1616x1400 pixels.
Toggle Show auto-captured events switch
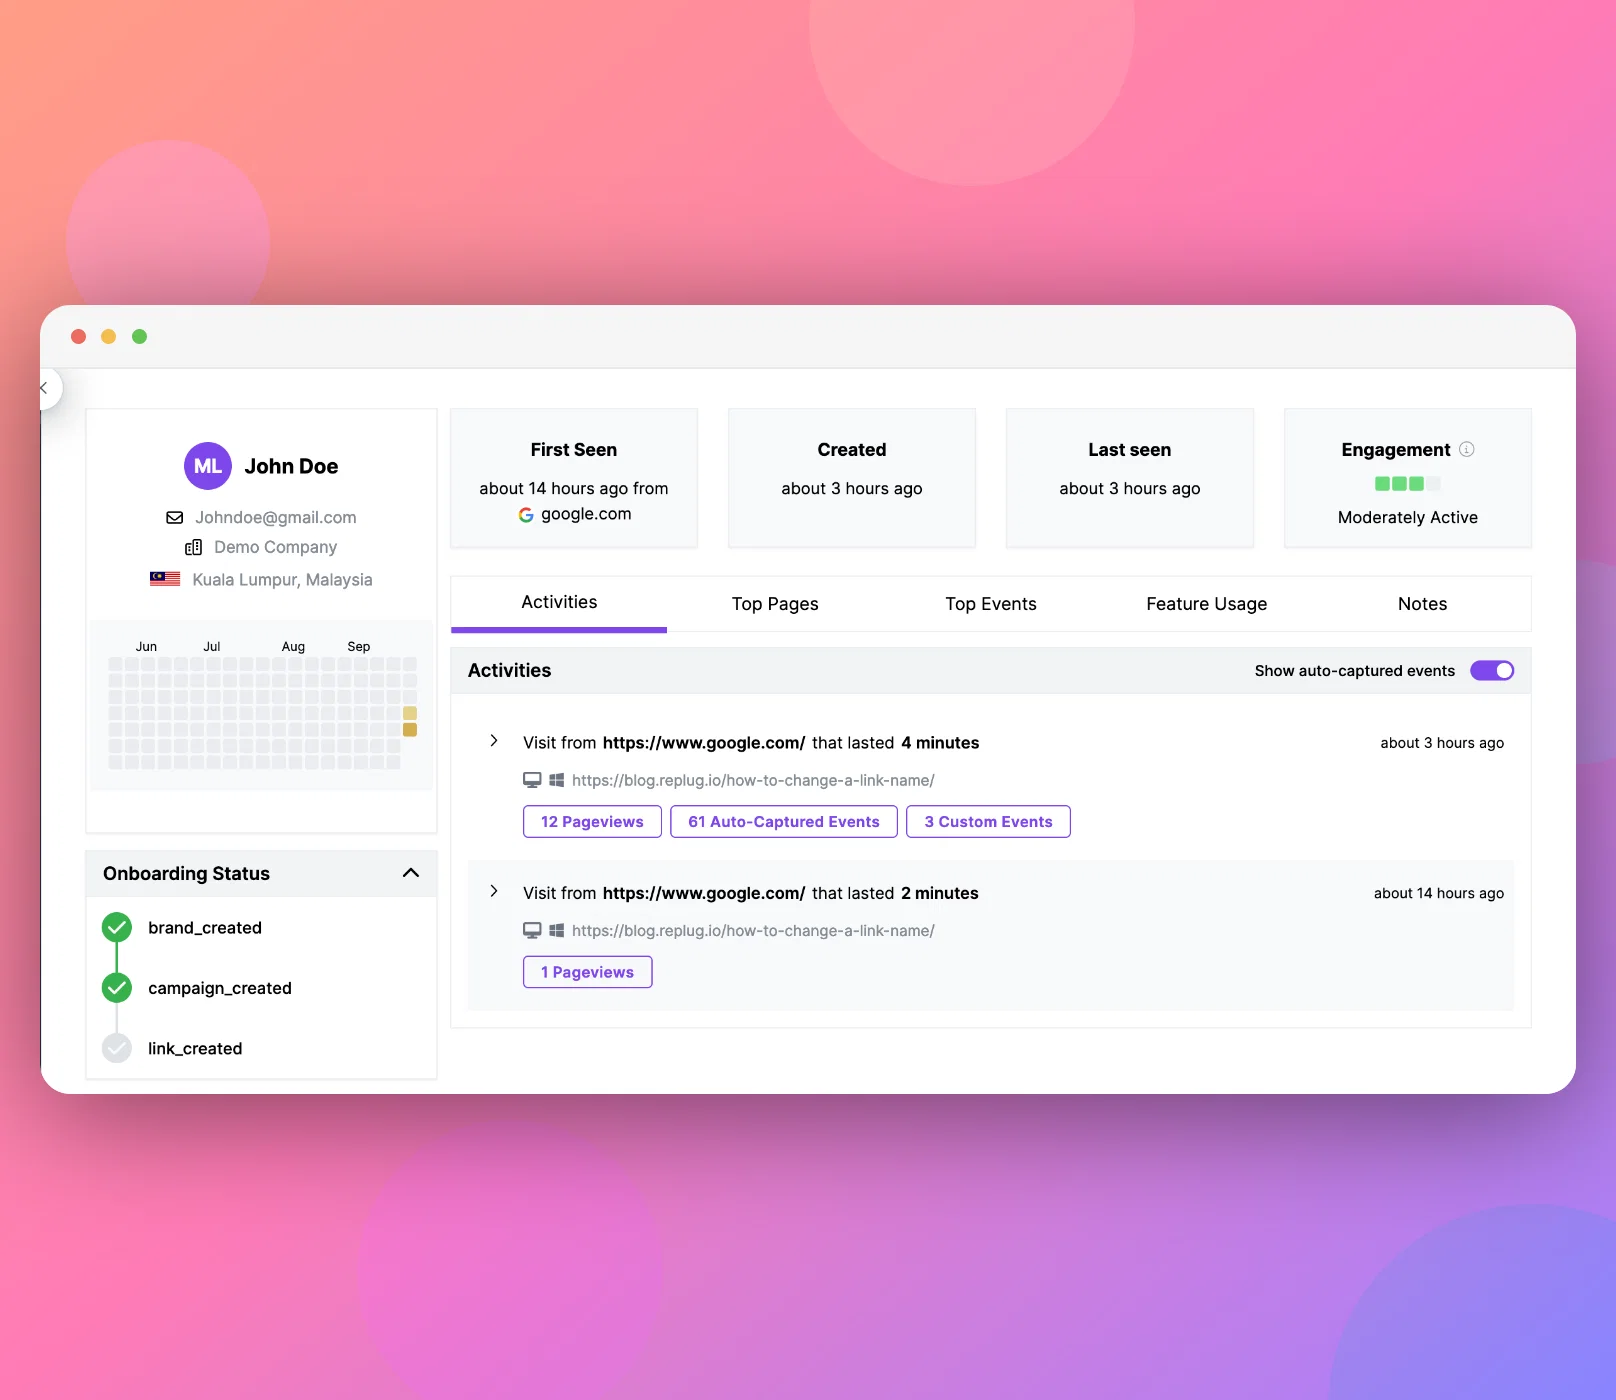1492,671
